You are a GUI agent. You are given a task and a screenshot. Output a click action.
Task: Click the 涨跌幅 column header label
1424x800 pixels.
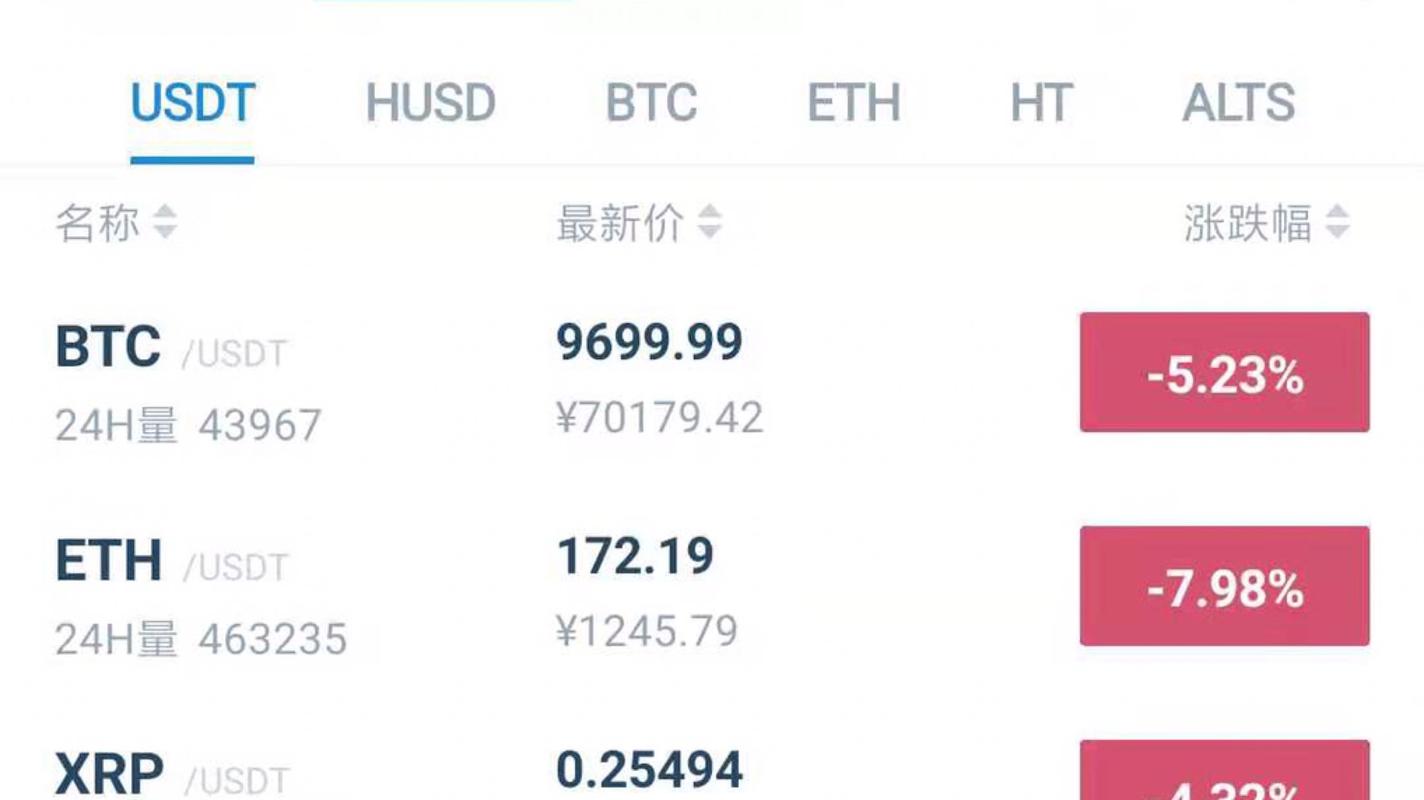tap(1247, 222)
